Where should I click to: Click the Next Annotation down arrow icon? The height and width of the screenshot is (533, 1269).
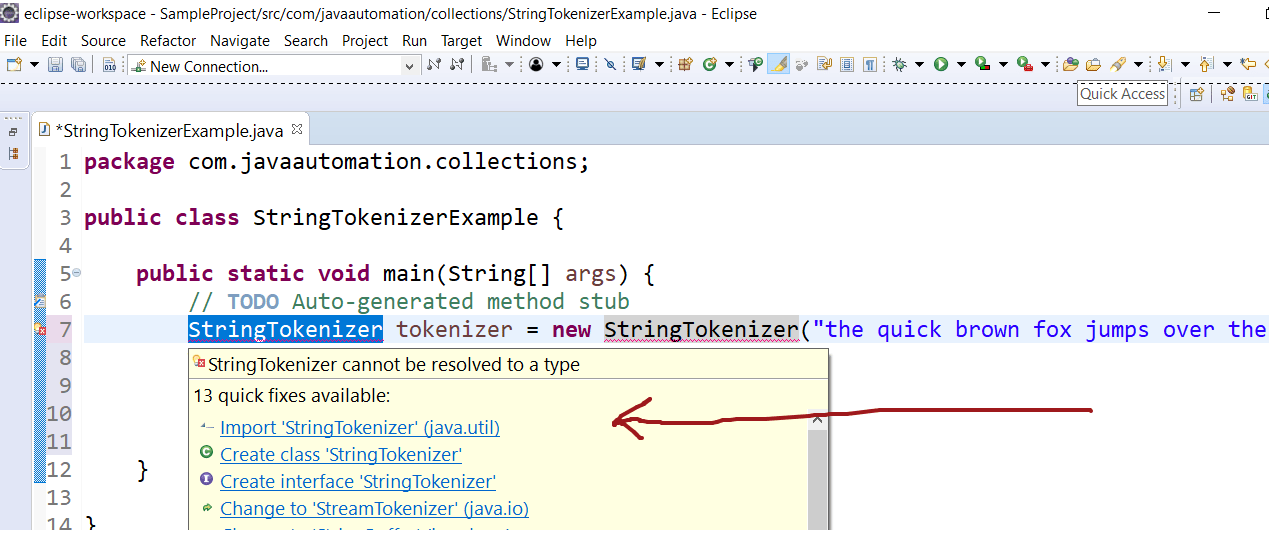[1163, 65]
